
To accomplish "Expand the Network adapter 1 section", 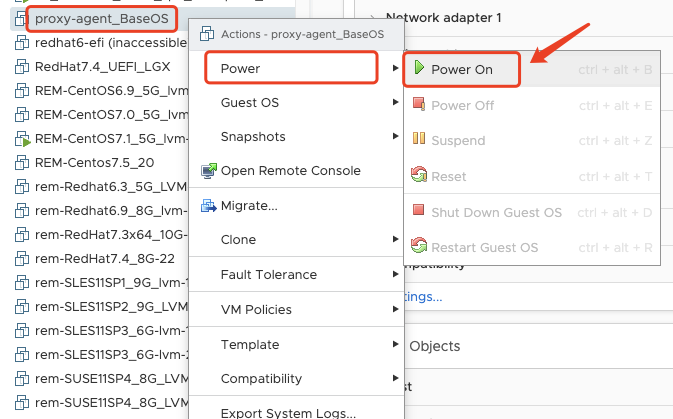I will click(x=372, y=17).
